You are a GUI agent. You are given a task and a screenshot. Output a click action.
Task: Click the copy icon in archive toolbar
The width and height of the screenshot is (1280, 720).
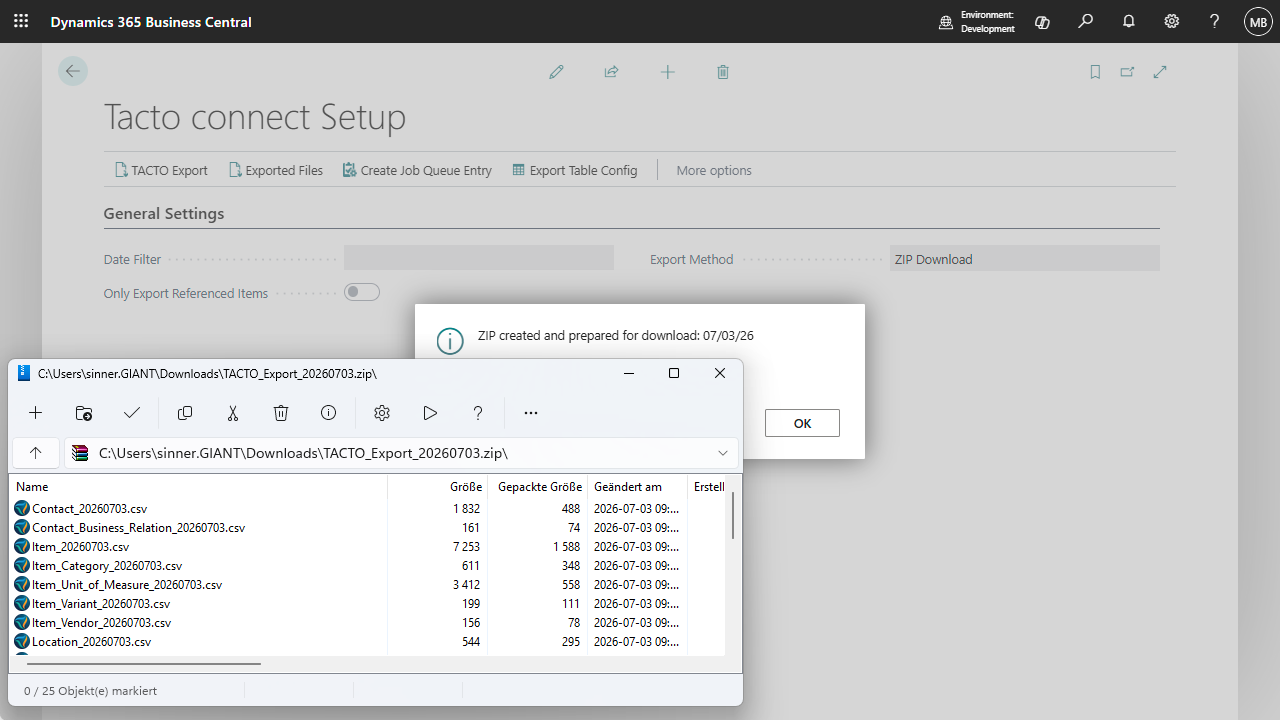click(185, 413)
